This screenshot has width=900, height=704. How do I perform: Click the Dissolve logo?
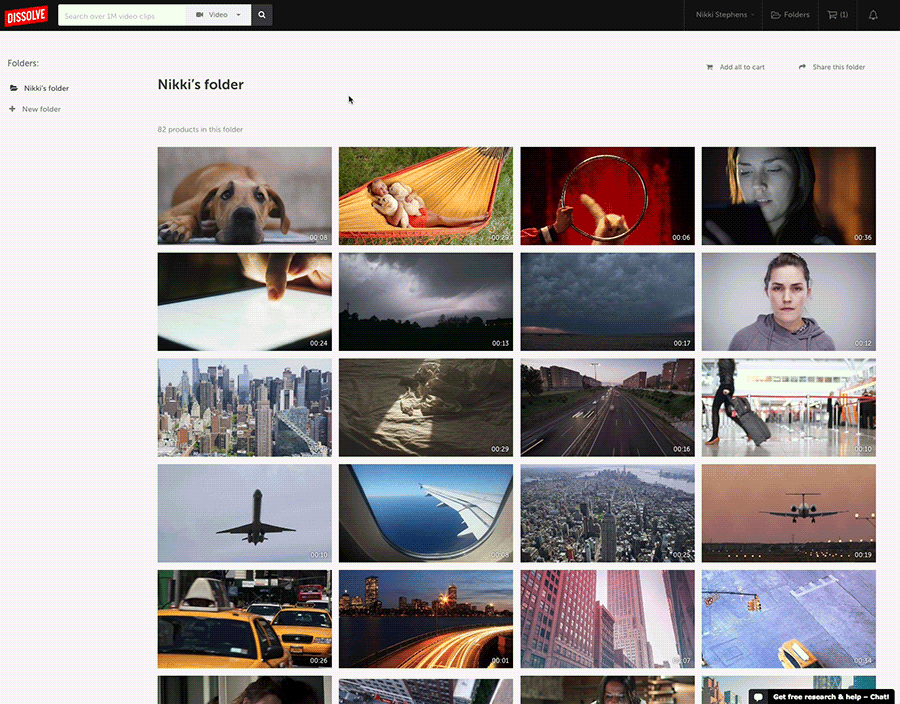pos(26,15)
